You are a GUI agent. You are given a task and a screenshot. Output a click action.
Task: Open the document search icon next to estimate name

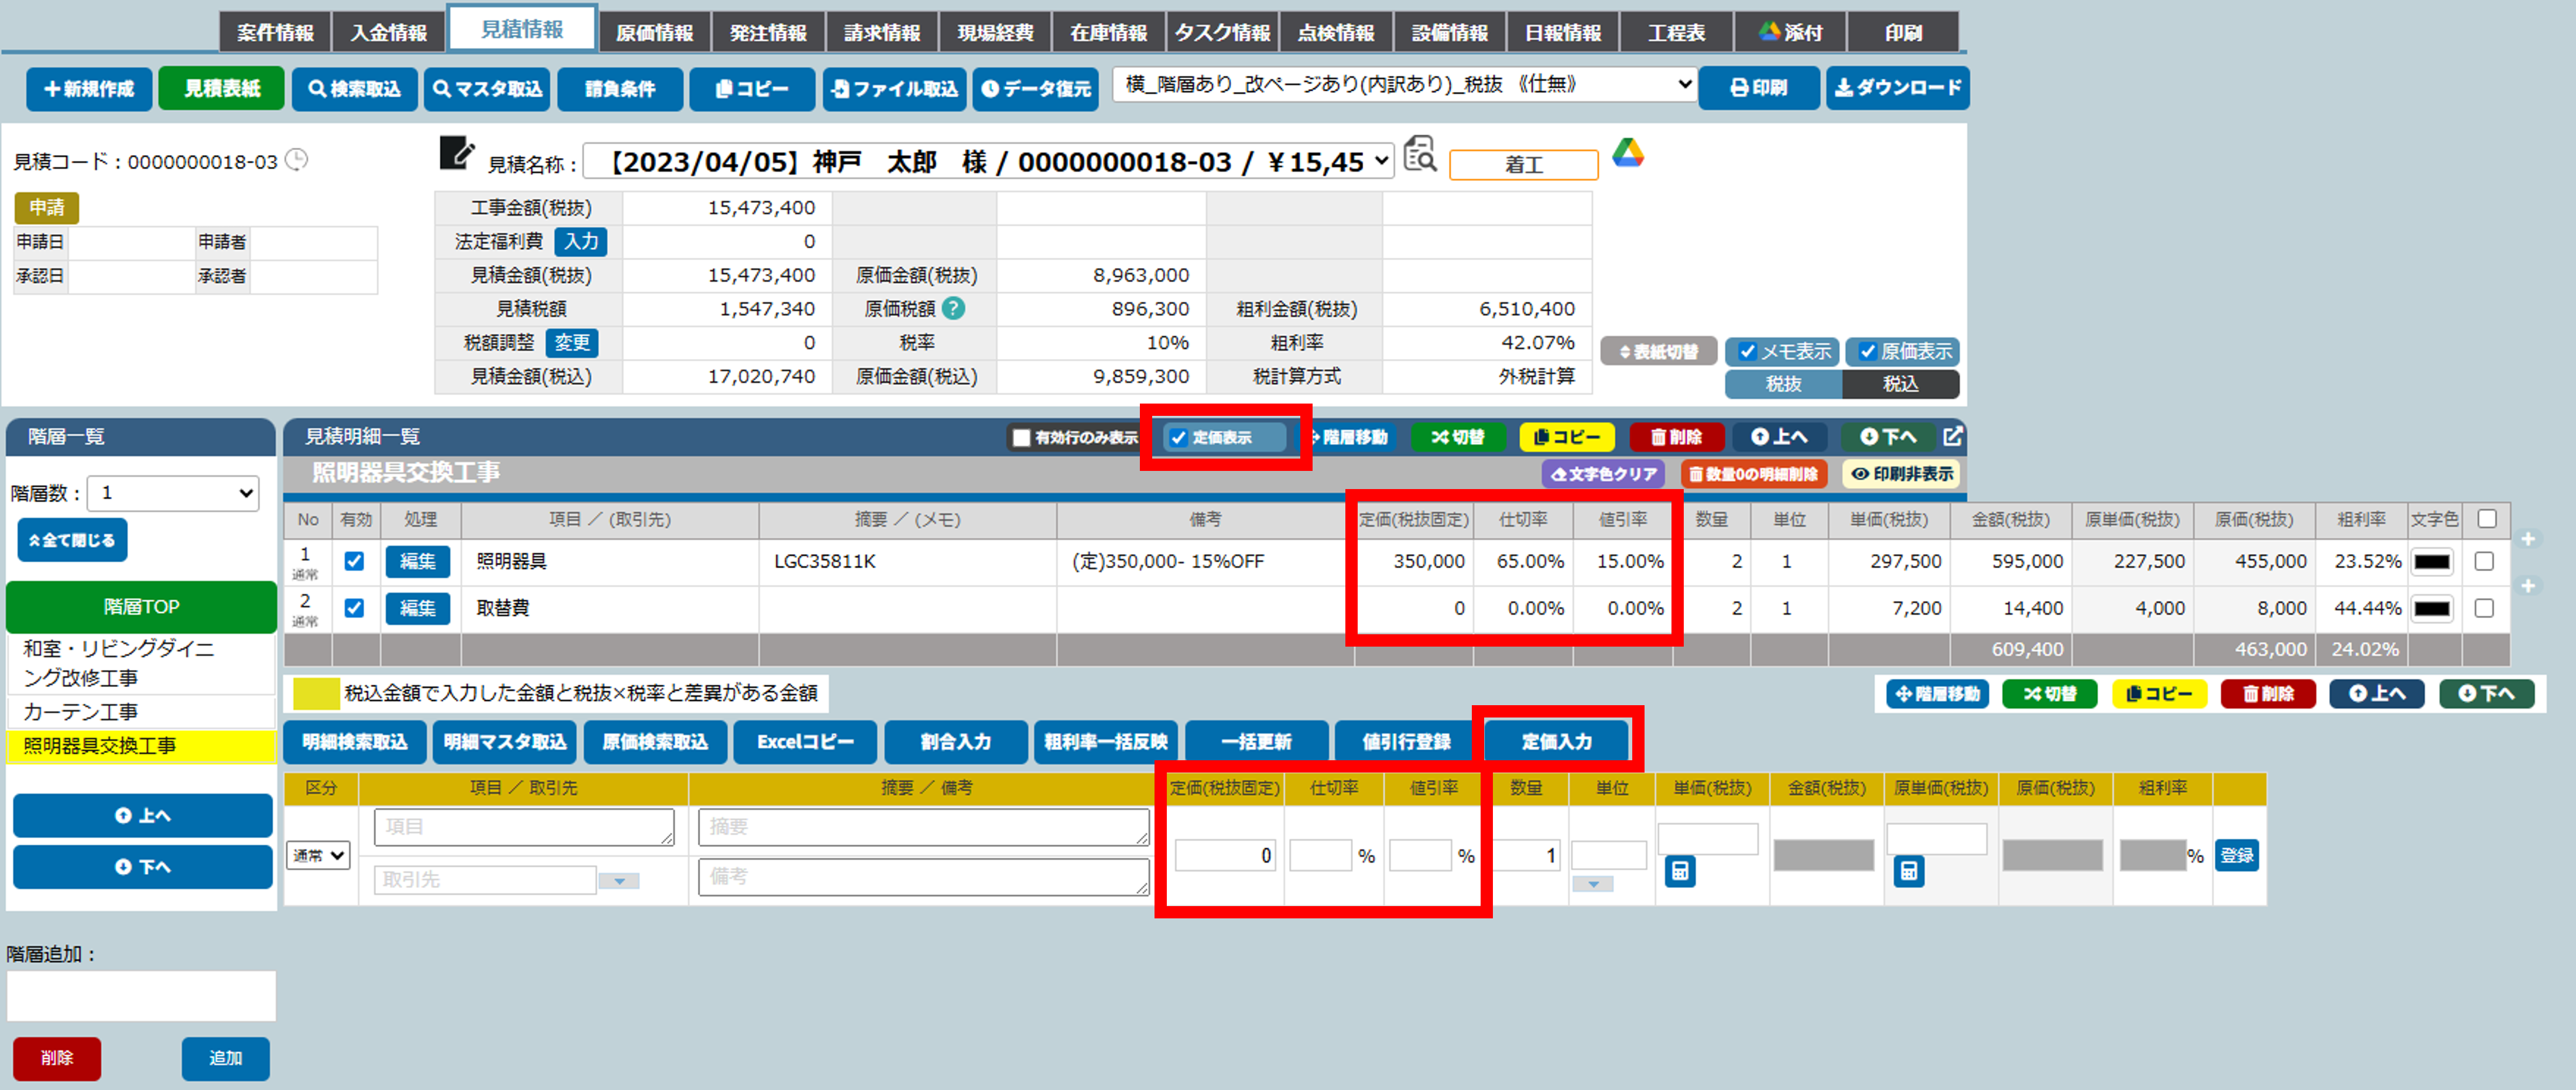point(1419,155)
